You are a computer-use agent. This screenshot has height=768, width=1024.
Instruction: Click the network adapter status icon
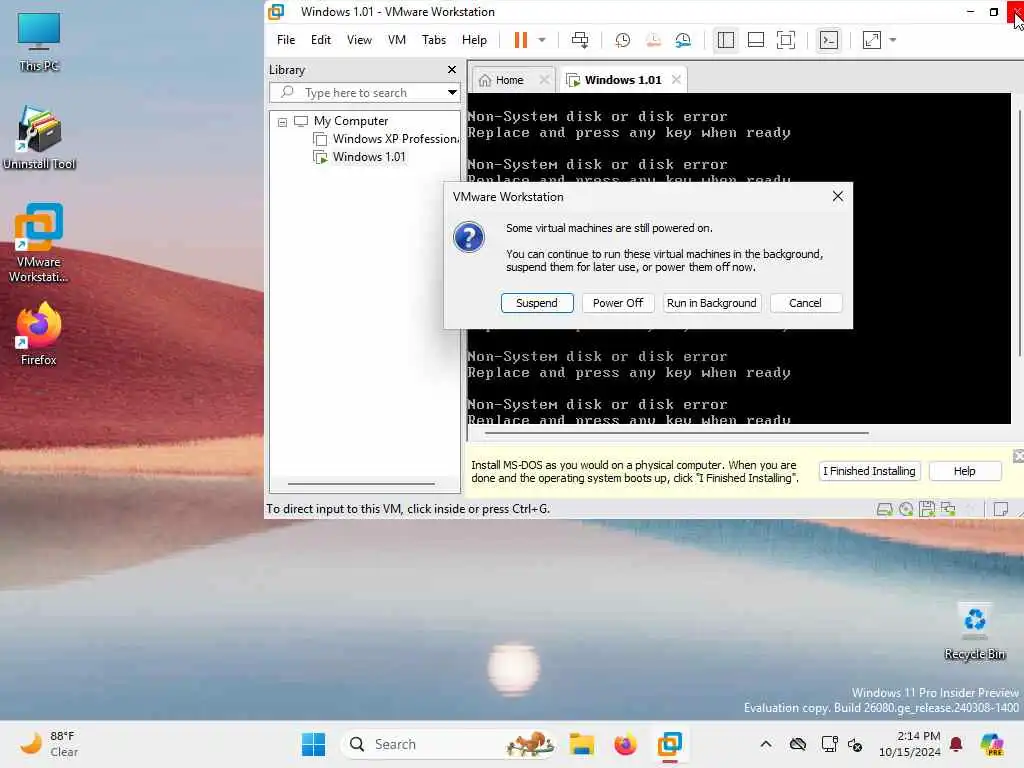[x=948, y=509]
